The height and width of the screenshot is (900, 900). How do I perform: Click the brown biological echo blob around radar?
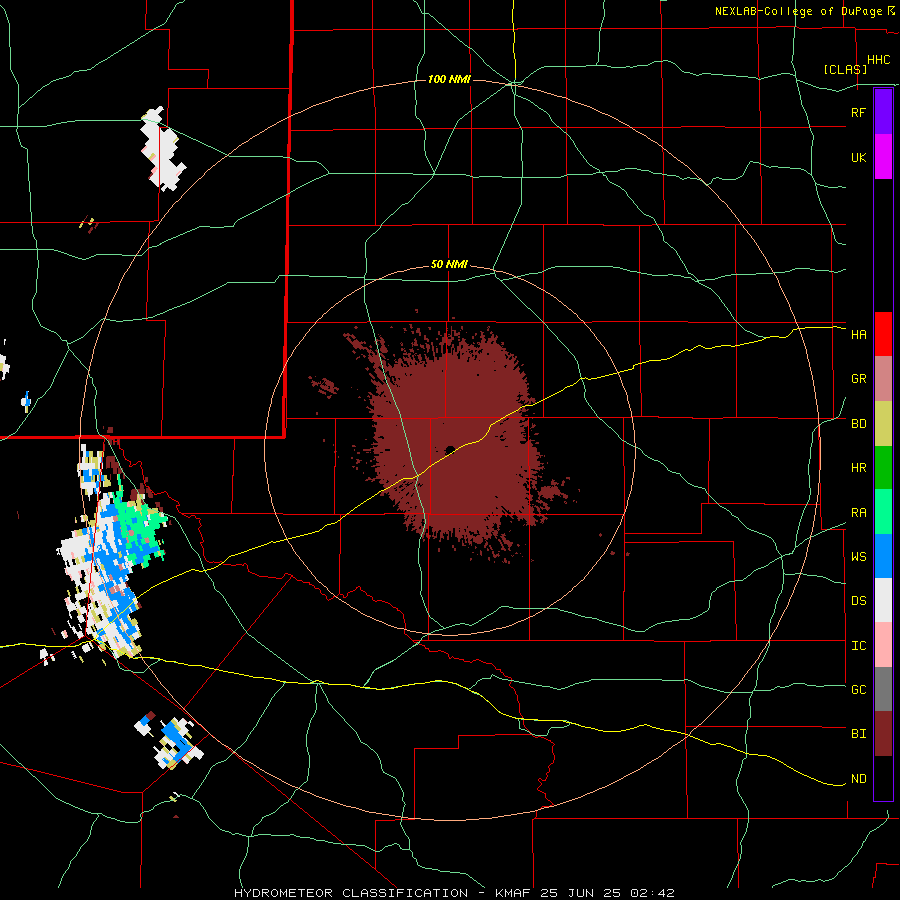coord(453,442)
